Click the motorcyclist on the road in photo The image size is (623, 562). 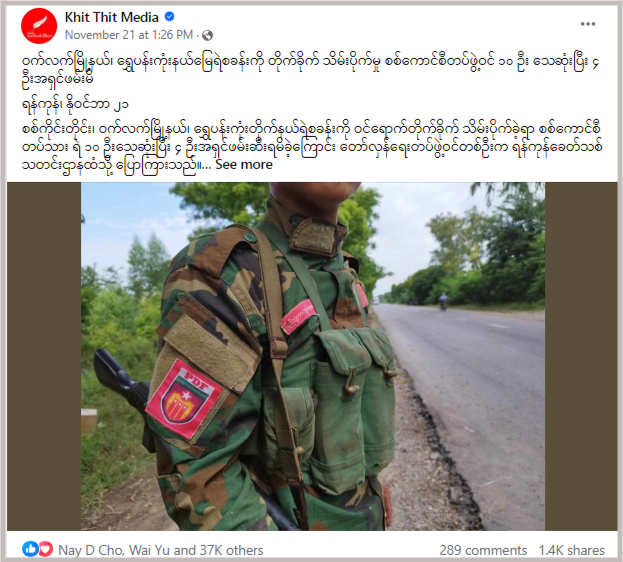443,302
